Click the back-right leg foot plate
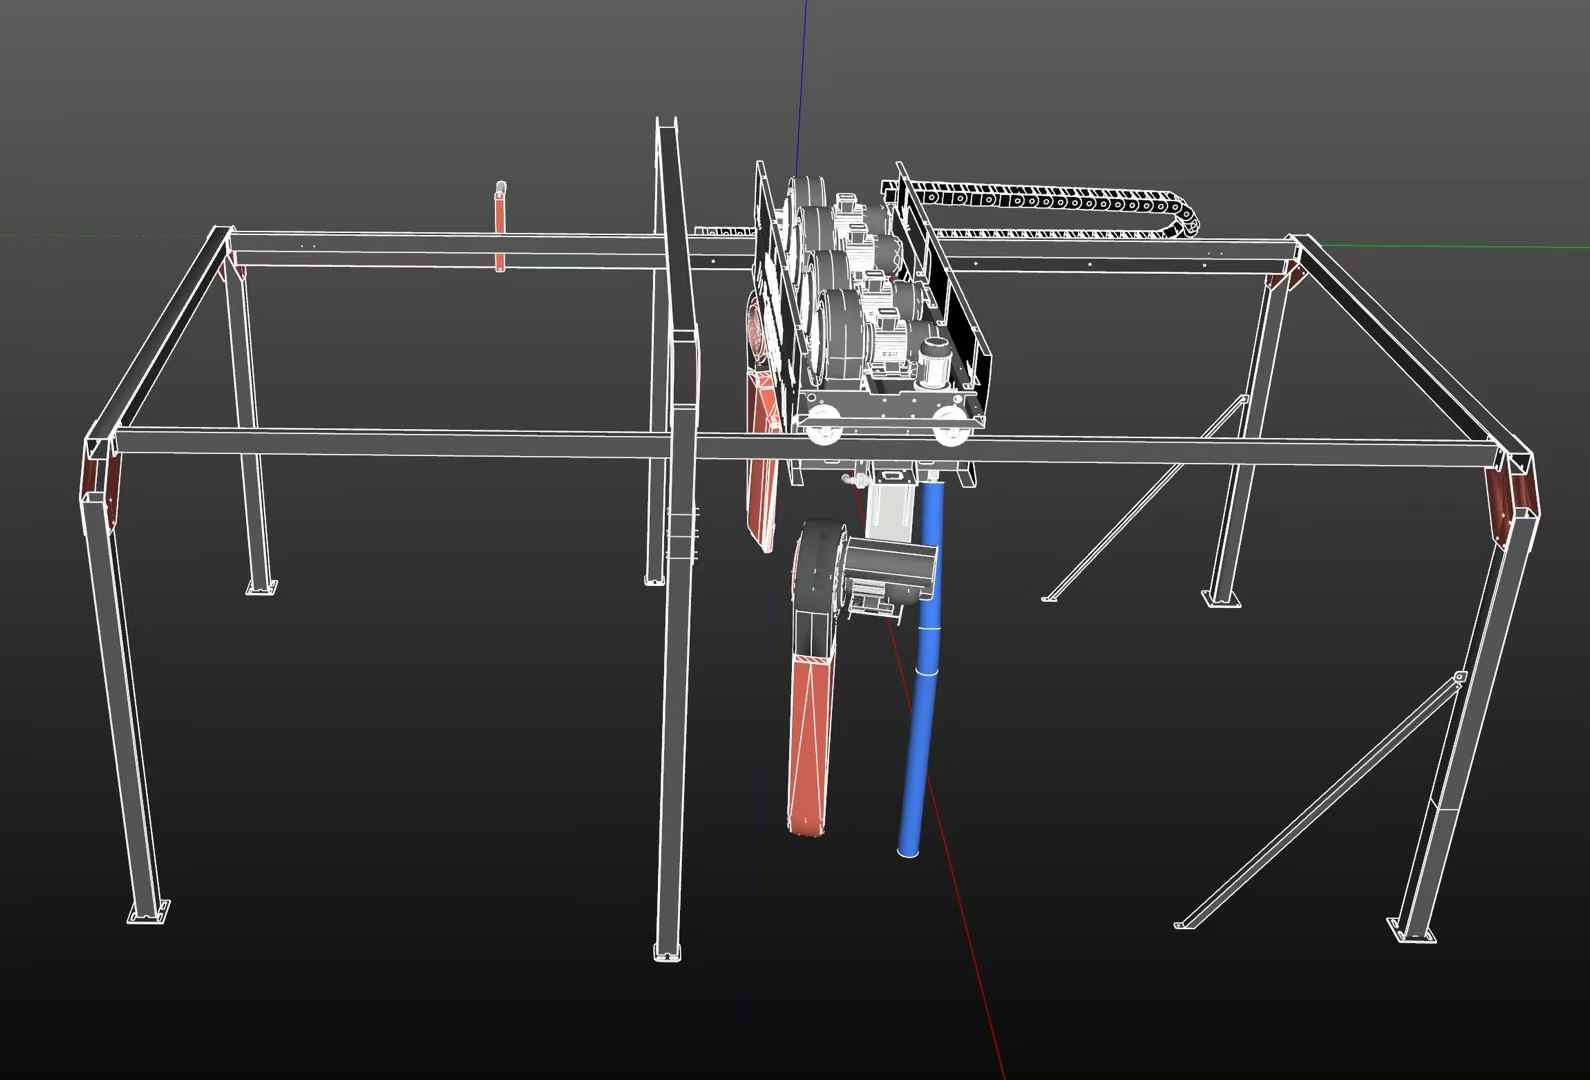The width and height of the screenshot is (1590, 1080). tap(1220, 598)
